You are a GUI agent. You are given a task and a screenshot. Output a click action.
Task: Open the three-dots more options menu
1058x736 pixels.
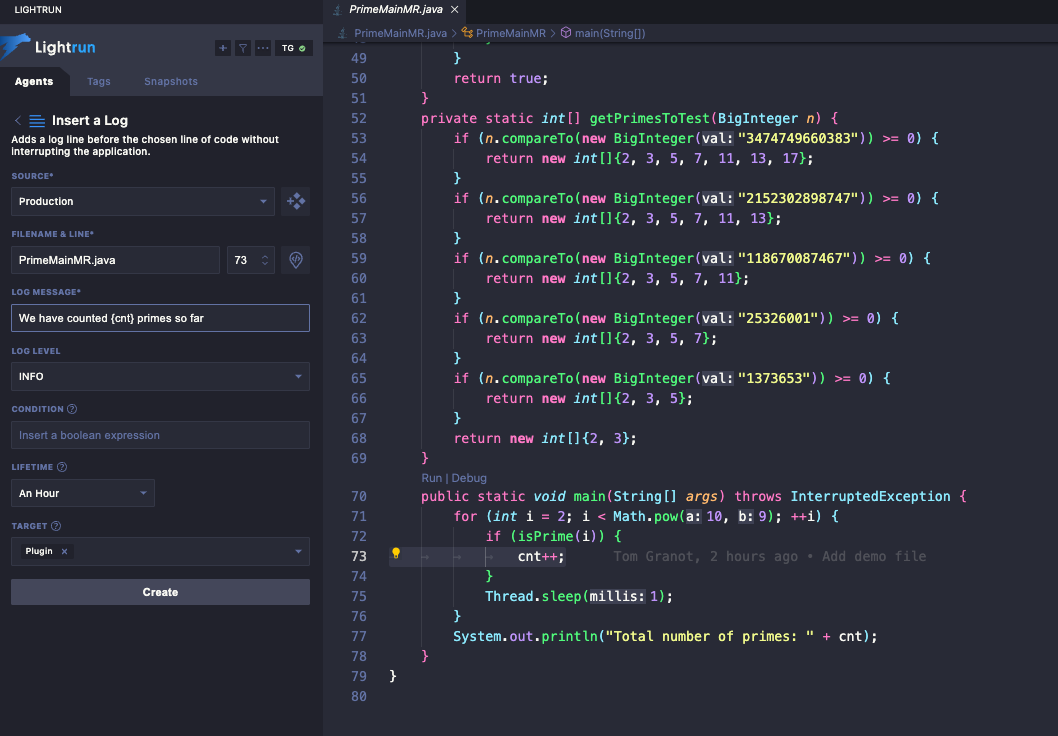point(263,48)
